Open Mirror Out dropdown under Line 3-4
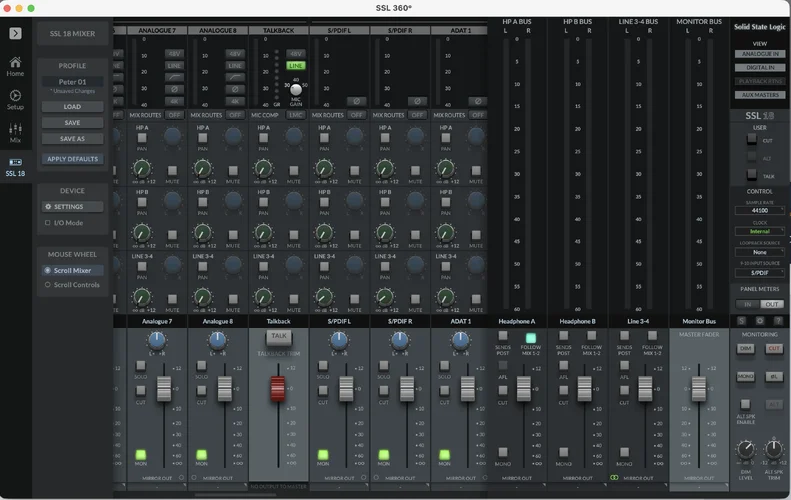The width and height of the screenshot is (791, 500). pyautogui.click(x=638, y=486)
